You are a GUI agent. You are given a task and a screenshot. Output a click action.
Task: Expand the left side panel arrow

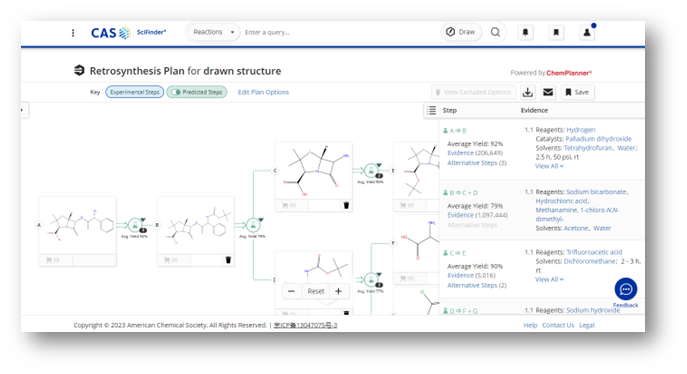[x=24, y=110]
